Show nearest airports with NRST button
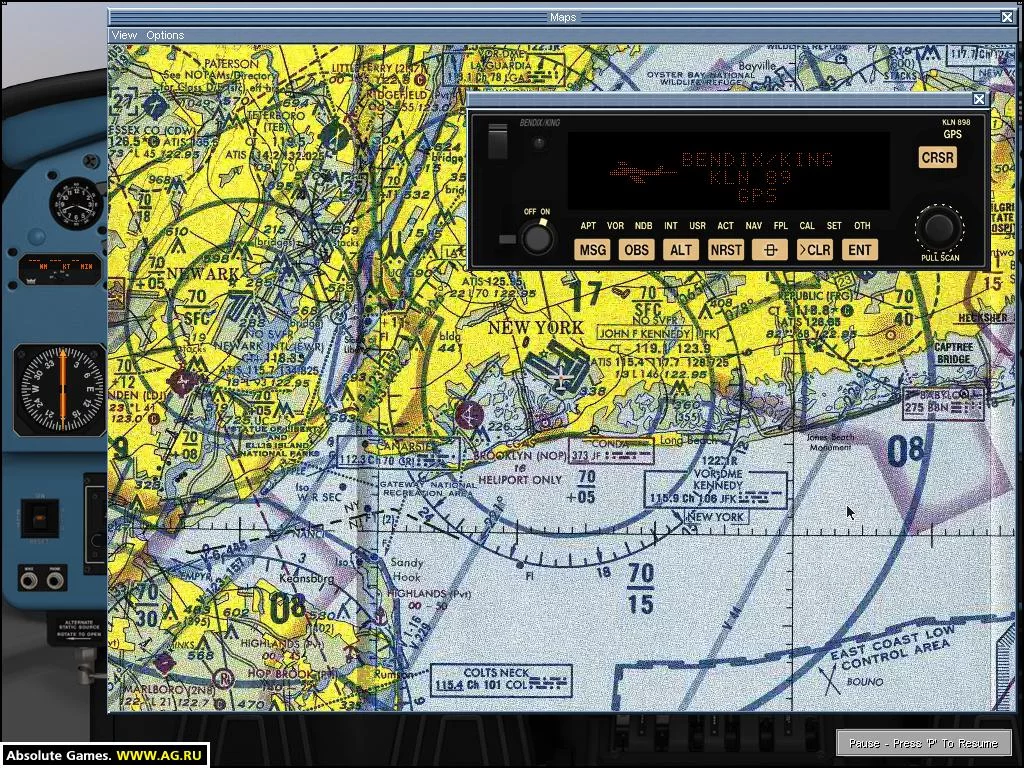Viewport: 1024px width, 768px height. 726,250
